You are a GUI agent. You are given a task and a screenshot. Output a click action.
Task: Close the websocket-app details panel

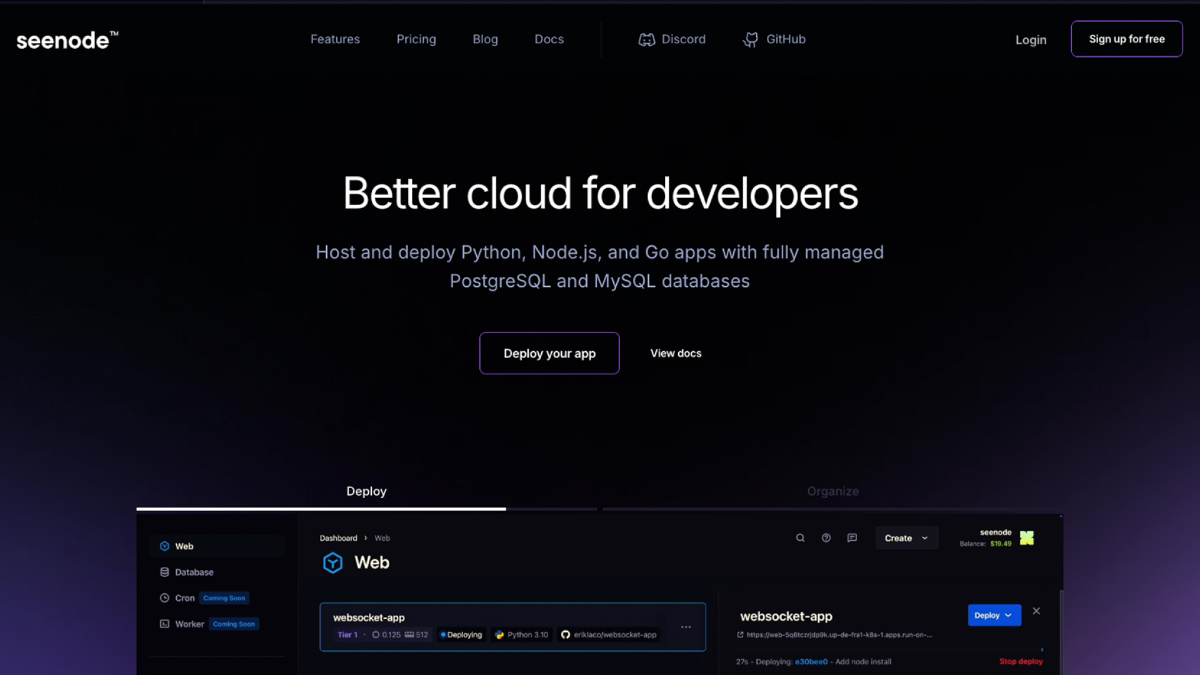(1036, 611)
